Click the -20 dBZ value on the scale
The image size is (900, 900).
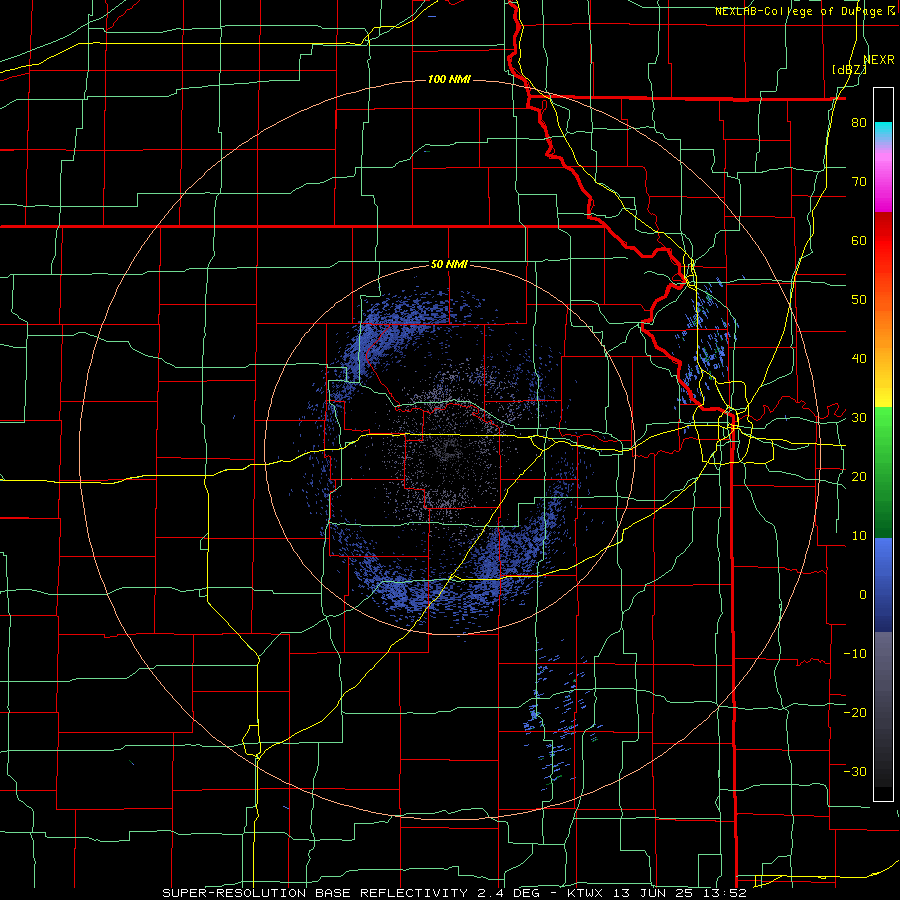[x=855, y=712]
